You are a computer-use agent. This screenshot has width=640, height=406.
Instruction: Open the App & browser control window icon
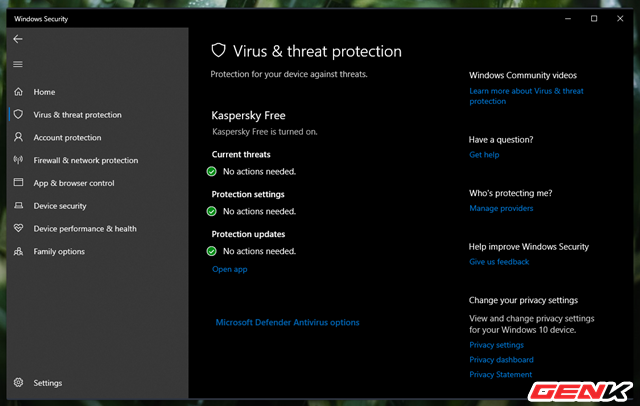18,182
